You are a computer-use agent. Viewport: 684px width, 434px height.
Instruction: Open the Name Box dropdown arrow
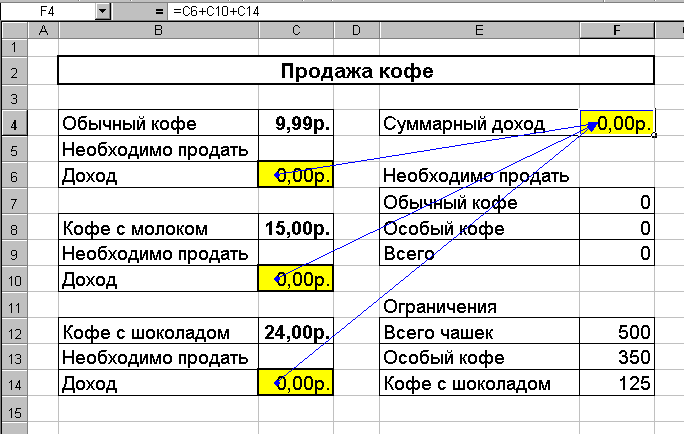tap(103, 11)
